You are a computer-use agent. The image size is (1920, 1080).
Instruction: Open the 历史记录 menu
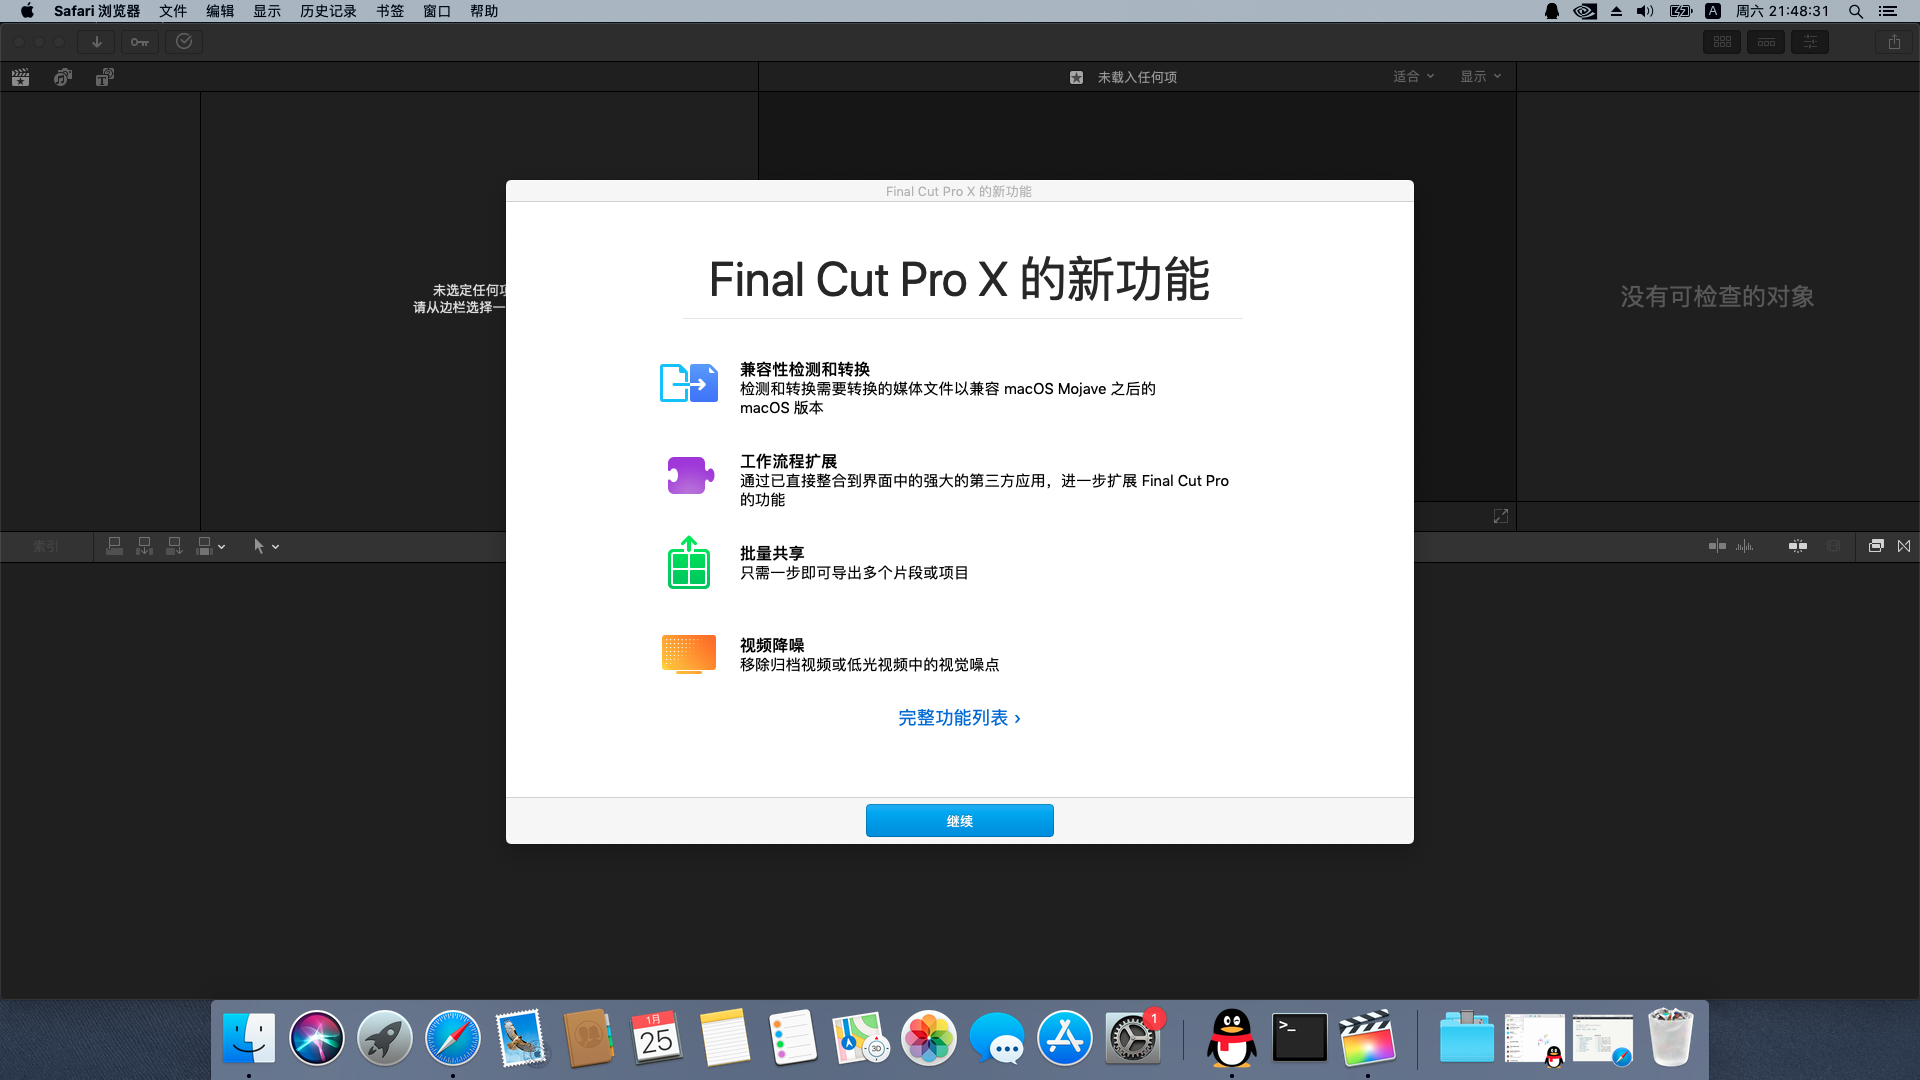[328, 11]
